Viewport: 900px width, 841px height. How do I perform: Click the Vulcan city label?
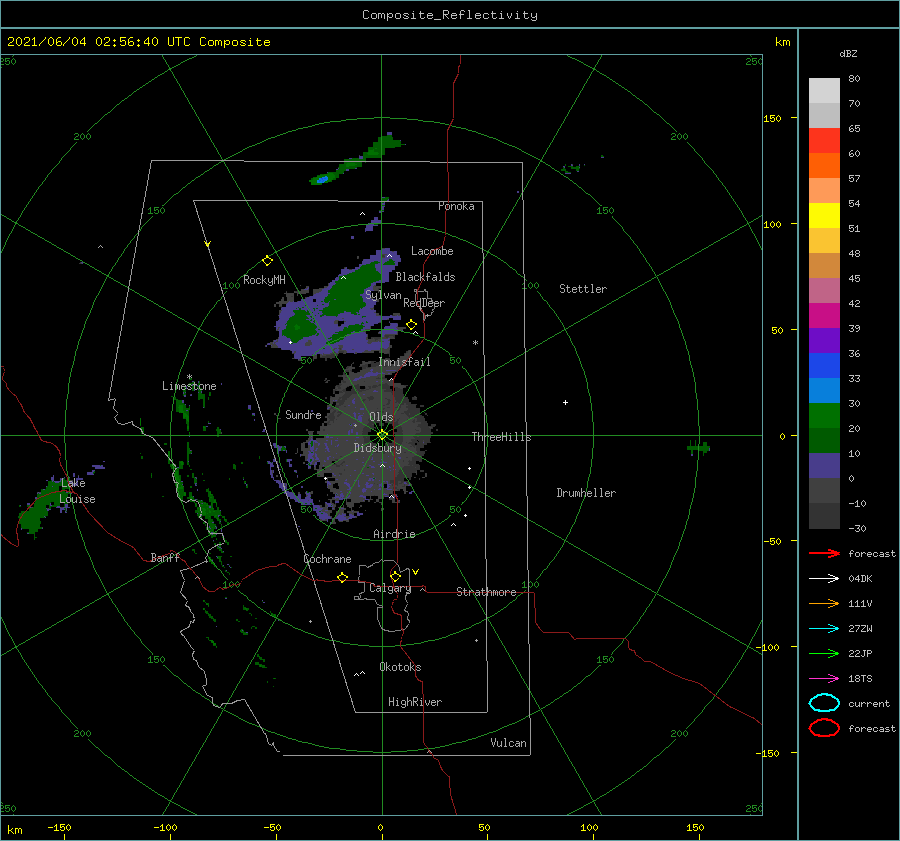pyautogui.click(x=509, y=743)
